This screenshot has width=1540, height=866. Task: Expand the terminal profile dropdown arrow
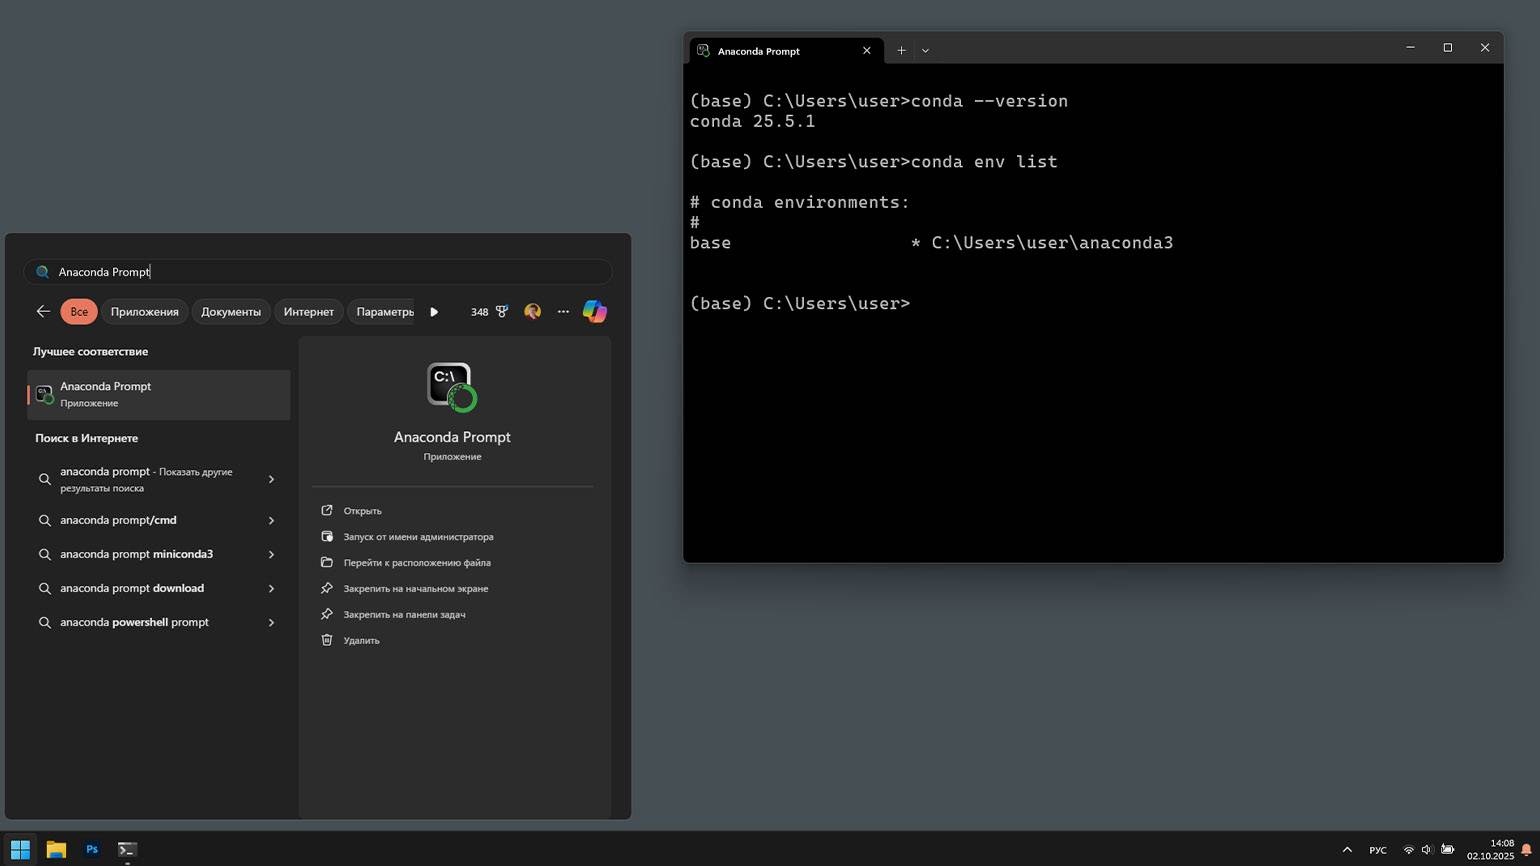pos(925,50)
